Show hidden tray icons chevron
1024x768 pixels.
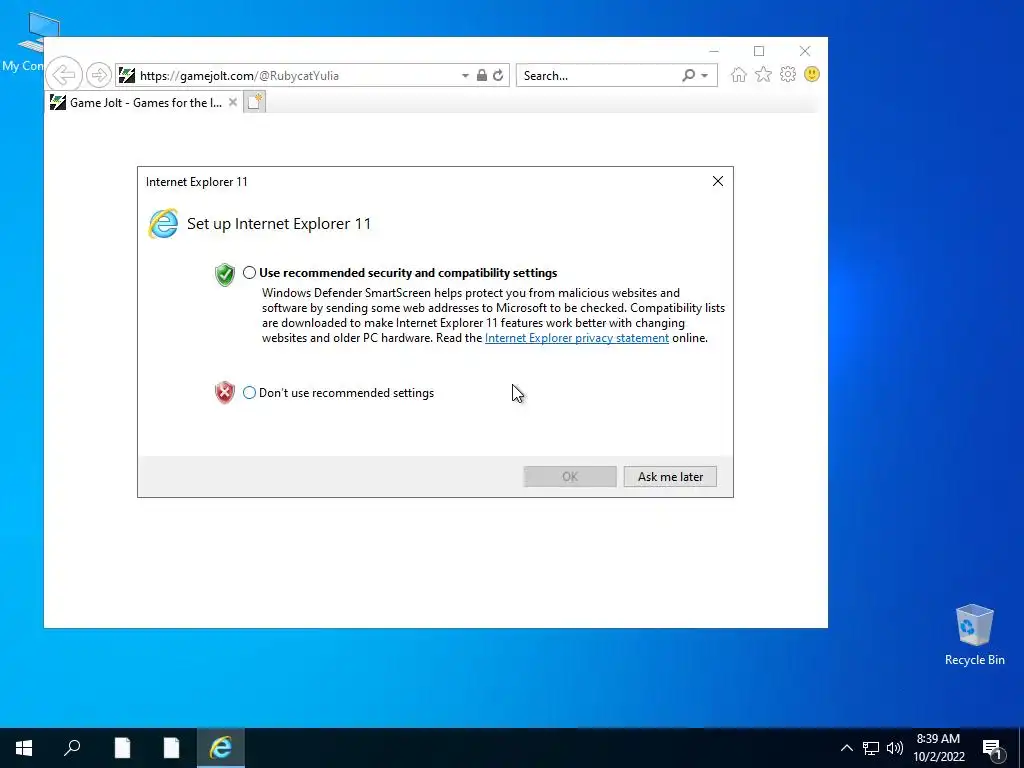(846, 748)
